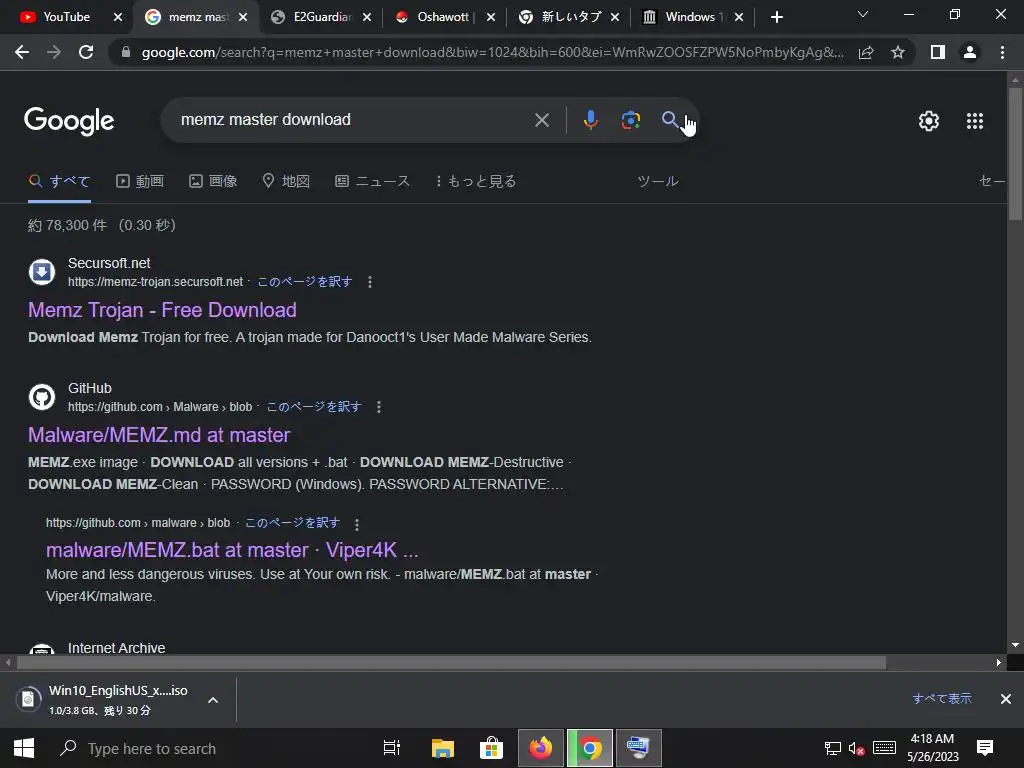This screenshot has height=768, width=1024.
Task: Open site info lock icon
Action: 125,52
